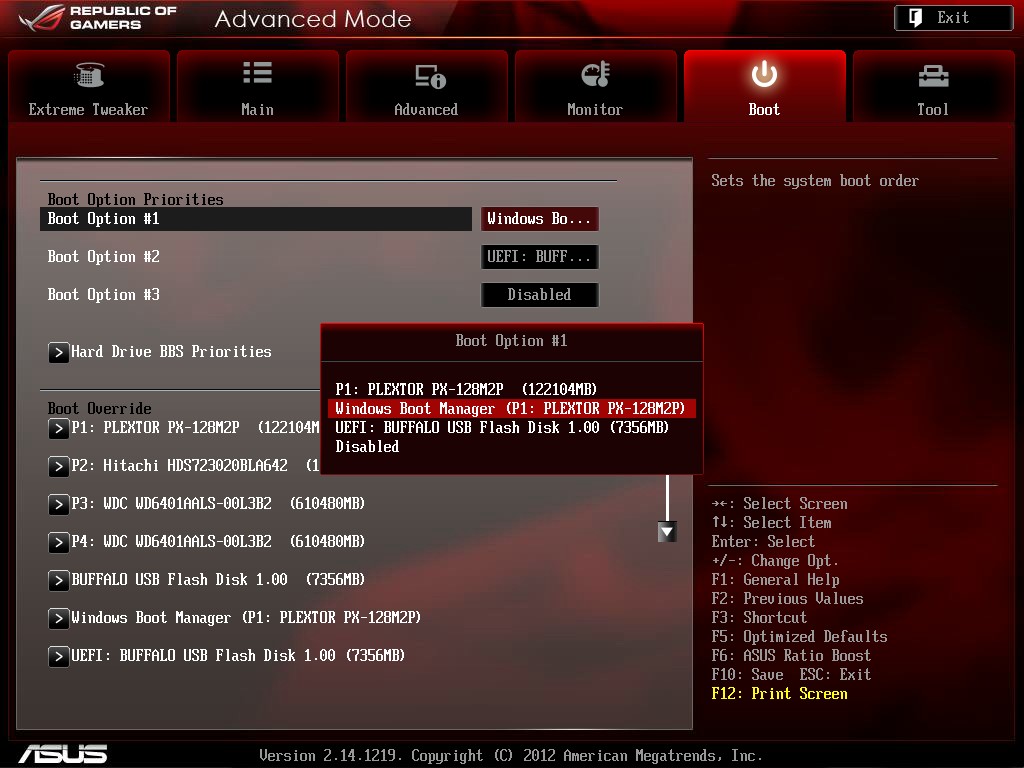Click arrow icon beside P1: PLEXTOR override
Image resolution: width=1024 pixels, height=768 pixels.
click(x=58, y=428)
